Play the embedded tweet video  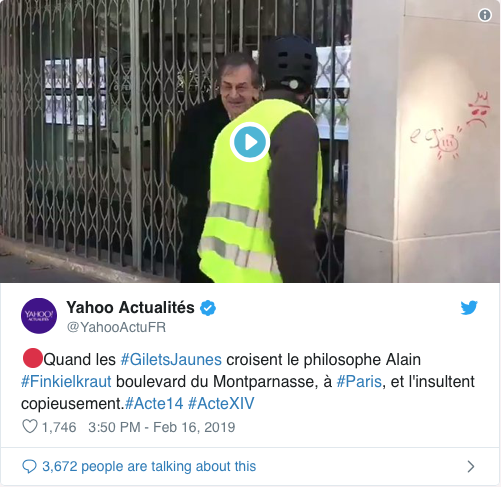pyautogui.click(x=250, y=142)
